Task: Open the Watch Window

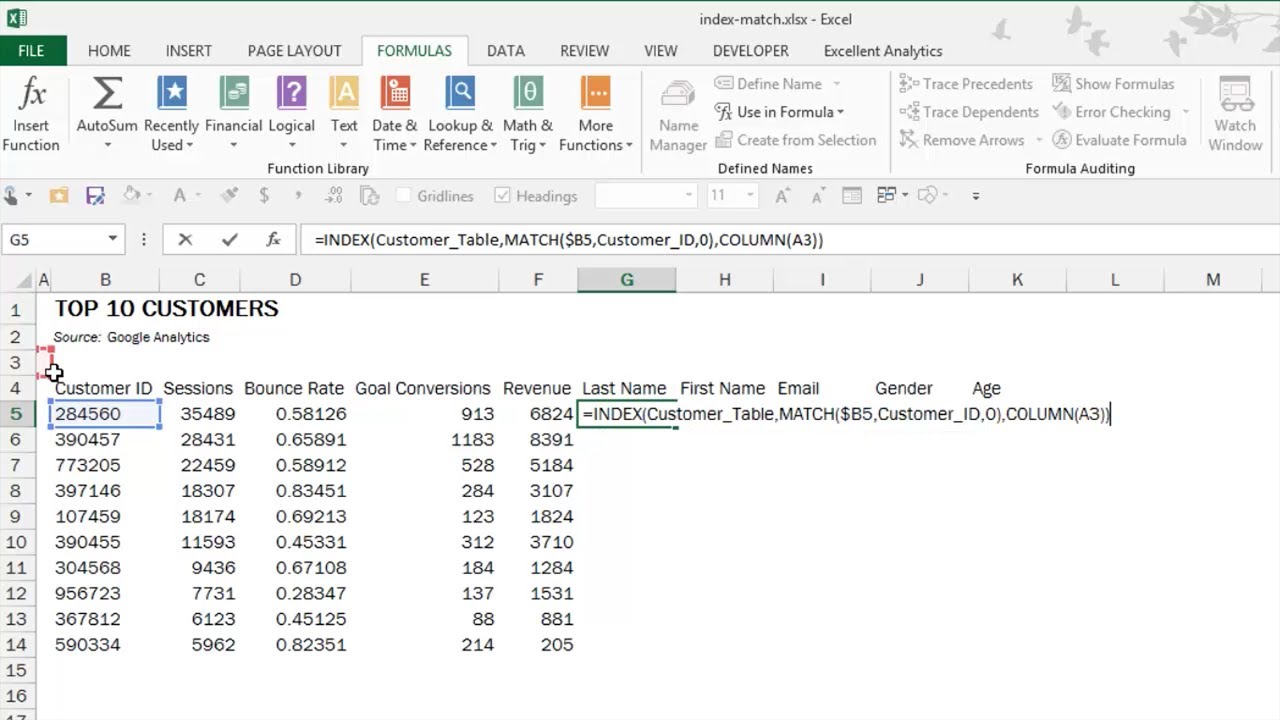Action: [1235, 116]
